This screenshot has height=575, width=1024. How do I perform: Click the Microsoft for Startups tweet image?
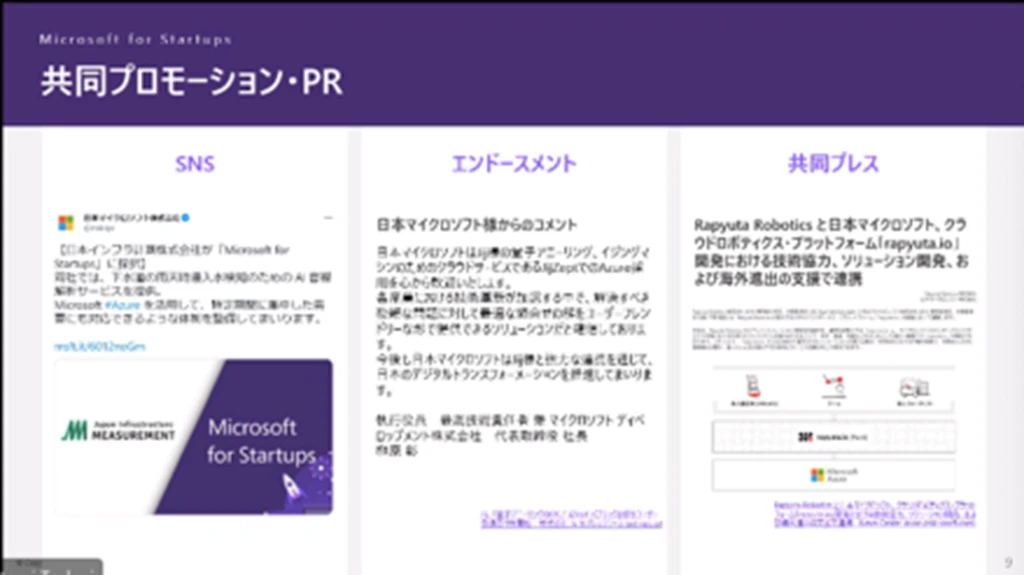pyautogui.click(x=193, y=436)
